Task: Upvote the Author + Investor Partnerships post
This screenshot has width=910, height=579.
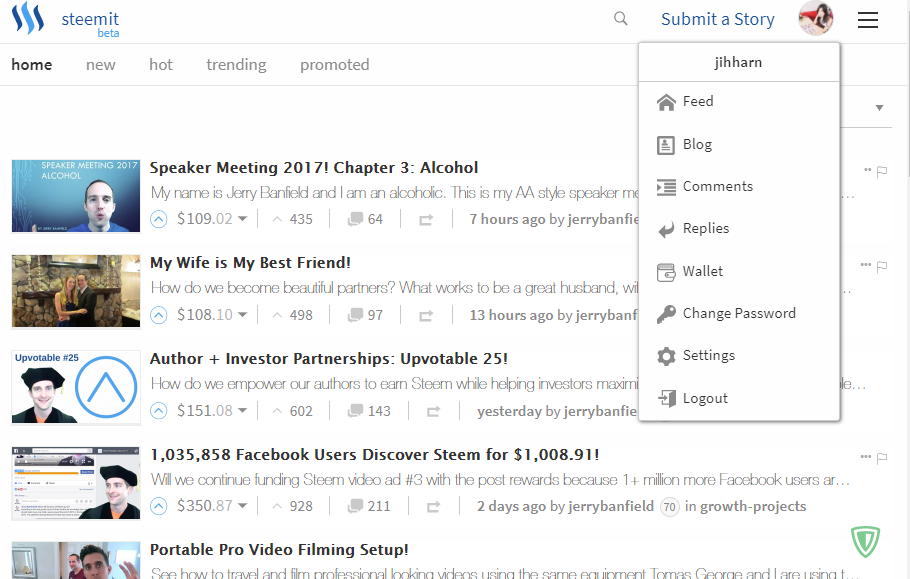Action: click(159, 411)
